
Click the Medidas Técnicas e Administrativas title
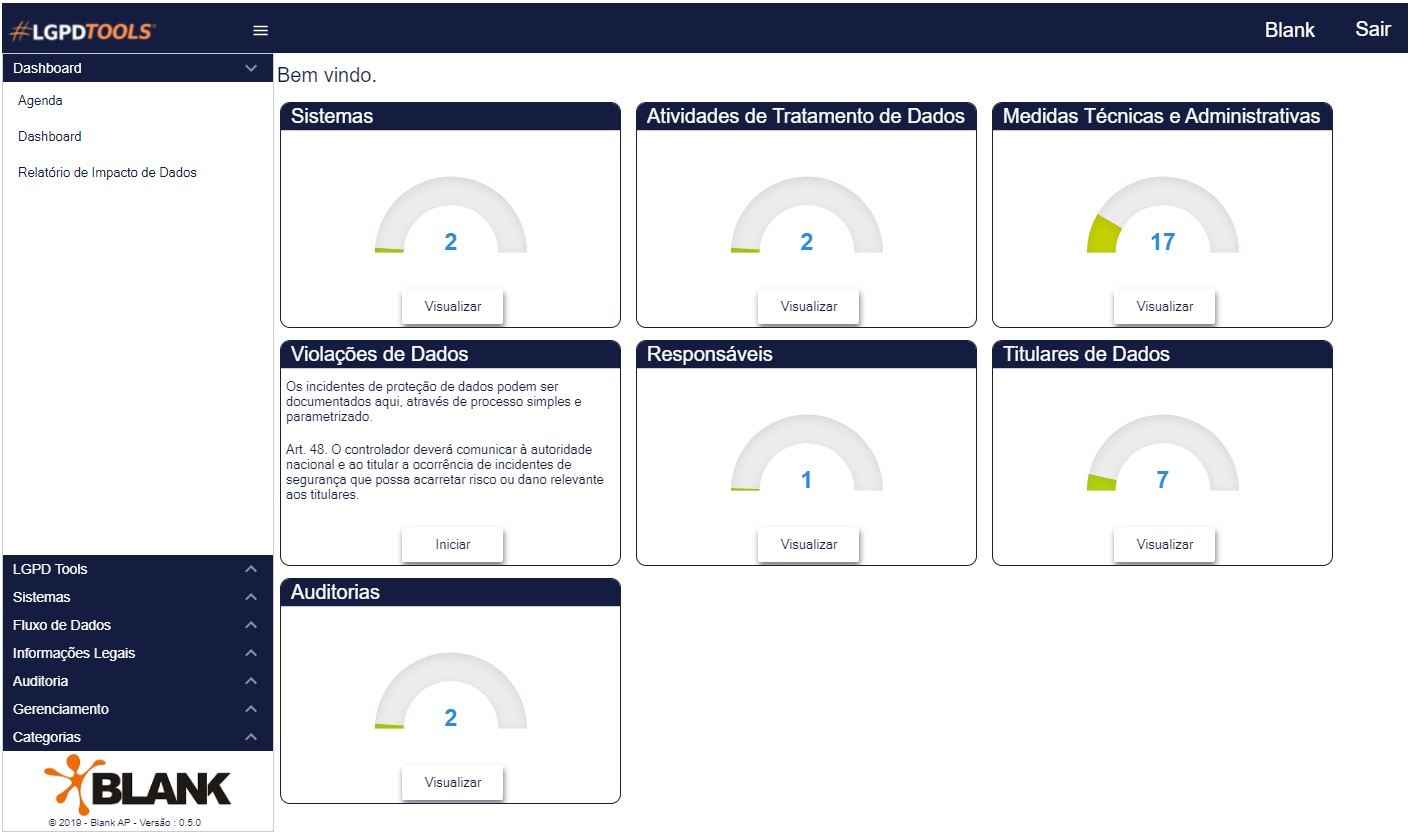coord(1161,116)
